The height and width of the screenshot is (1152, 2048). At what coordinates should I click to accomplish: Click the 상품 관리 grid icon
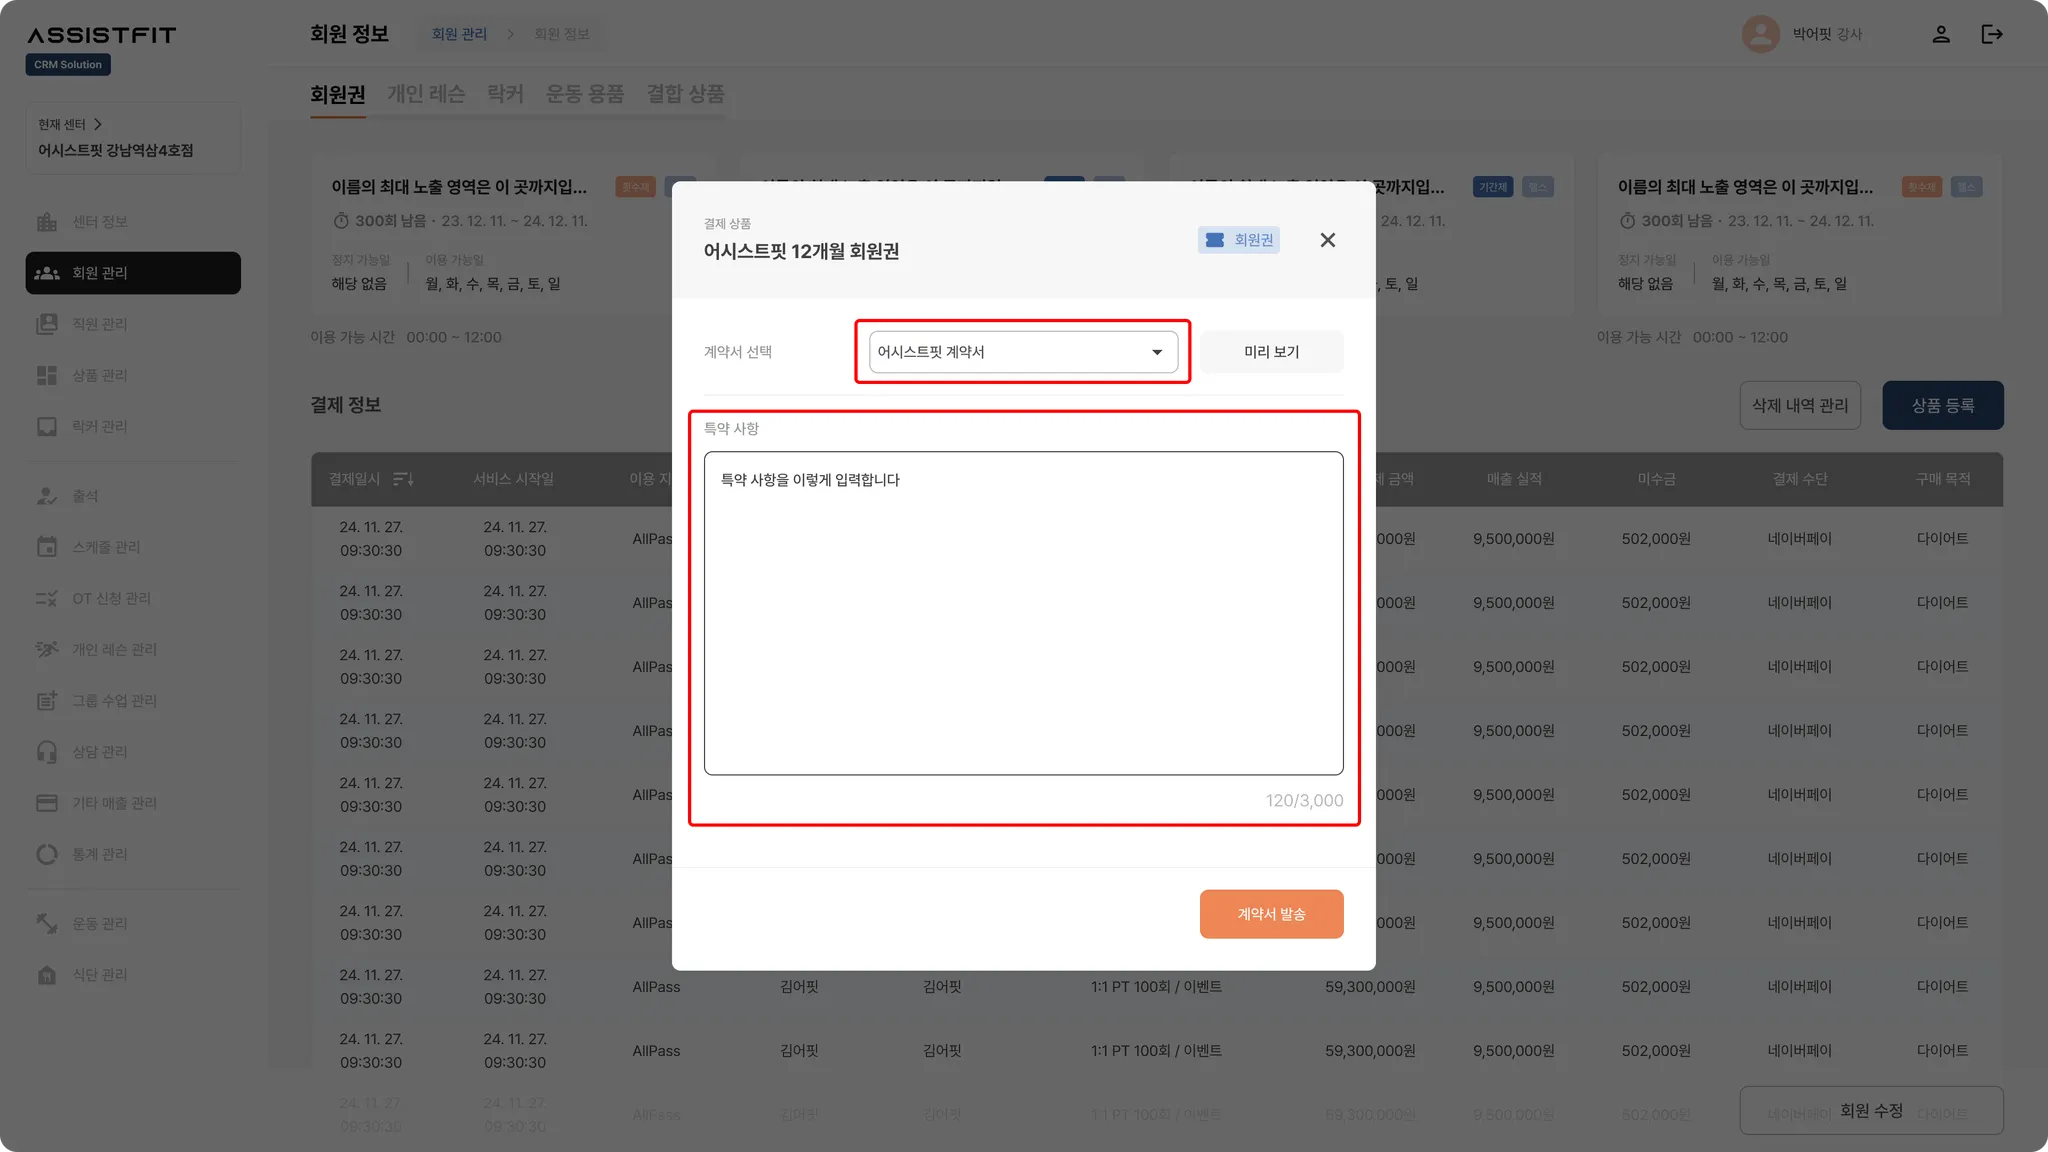[x=47, y=375]
